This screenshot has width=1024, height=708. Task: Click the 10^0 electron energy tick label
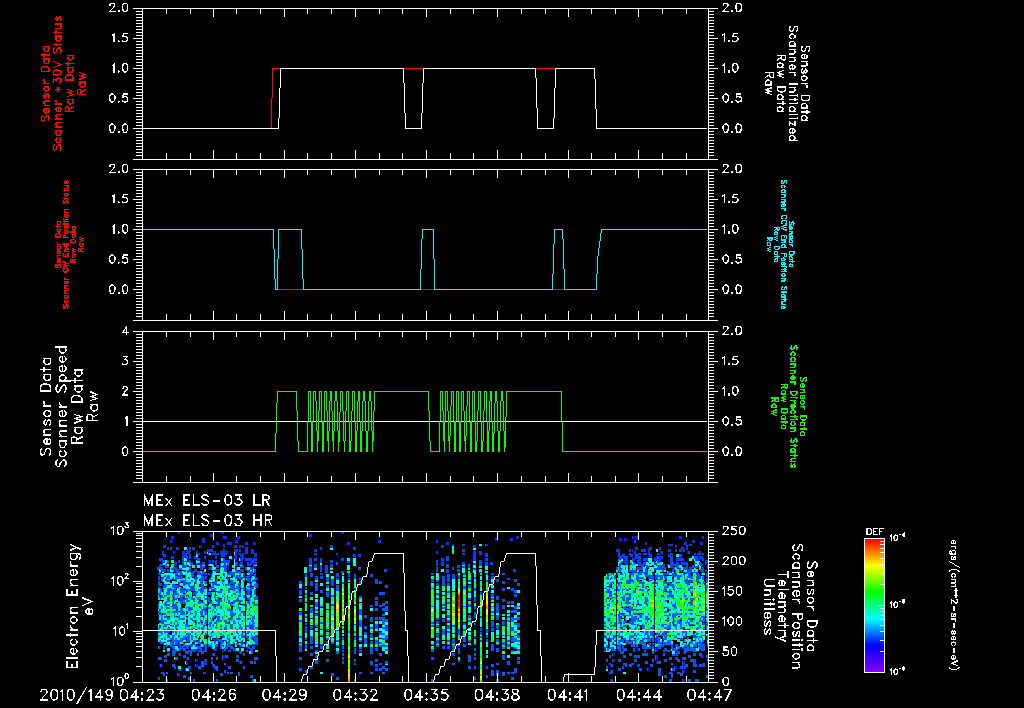[x=120, y=680]
